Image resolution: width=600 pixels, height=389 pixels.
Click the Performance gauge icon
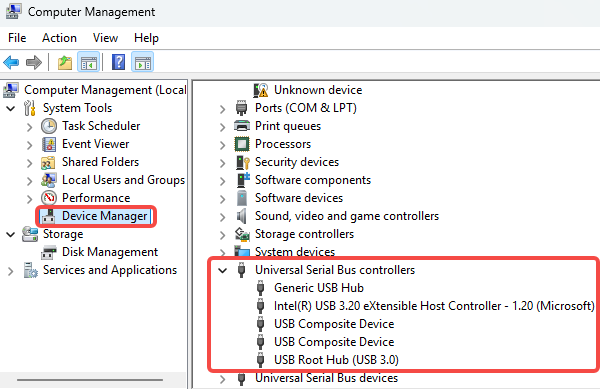[x=49, y=198]
